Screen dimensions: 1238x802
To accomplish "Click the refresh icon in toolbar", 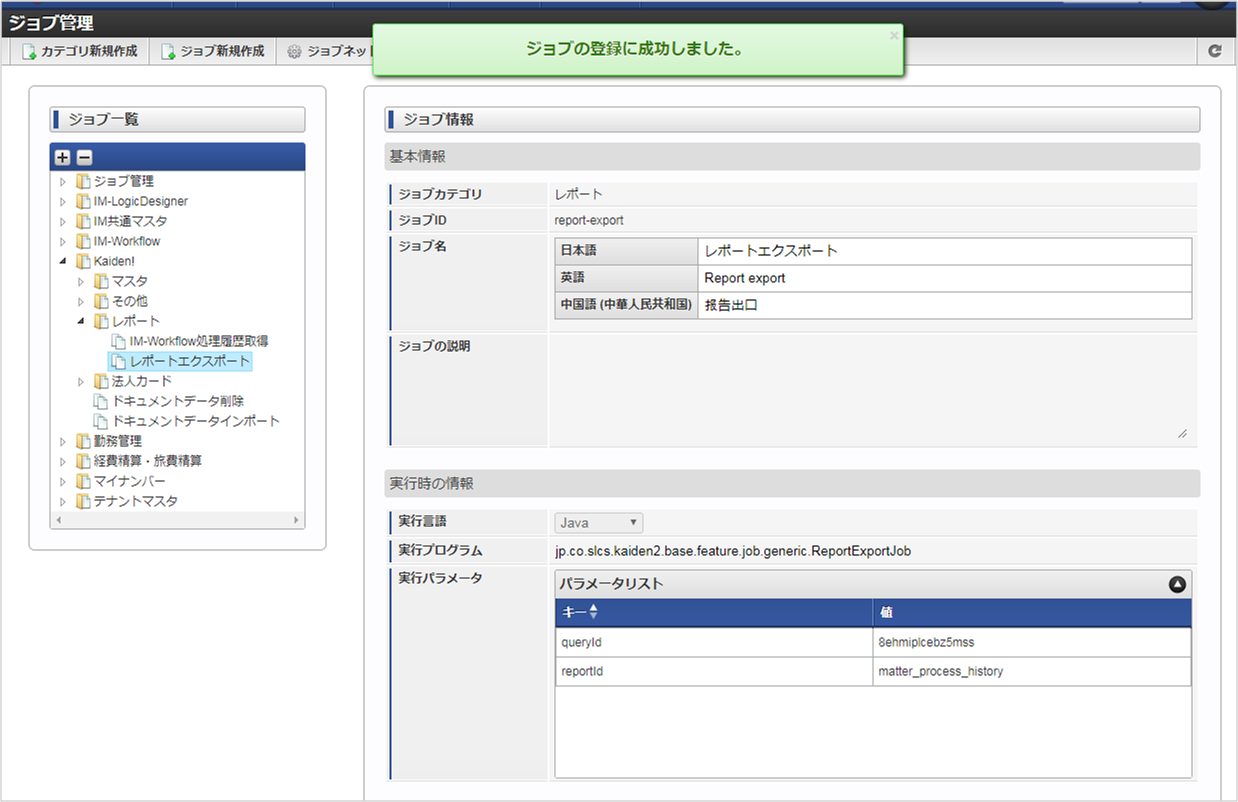I will click(1215, 51).
